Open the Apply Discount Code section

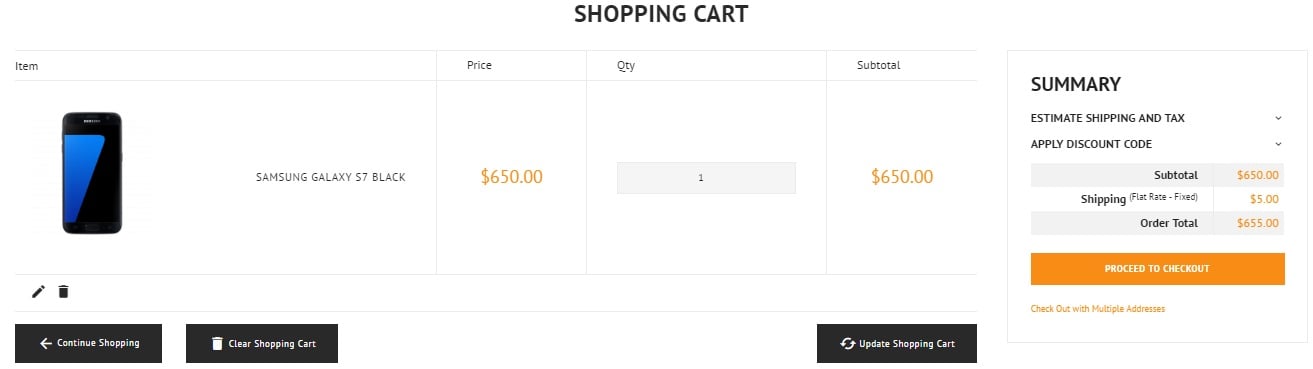(1157, 144)
